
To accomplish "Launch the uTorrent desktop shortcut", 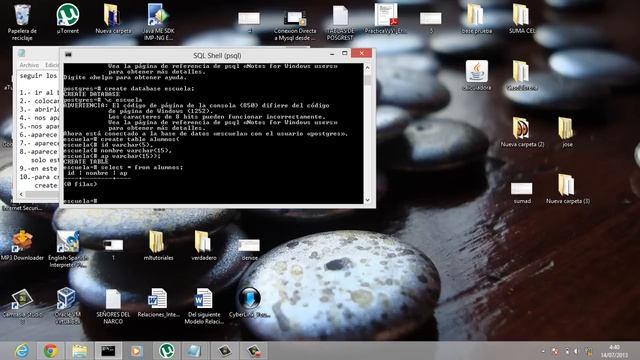I will coord(68,18).
